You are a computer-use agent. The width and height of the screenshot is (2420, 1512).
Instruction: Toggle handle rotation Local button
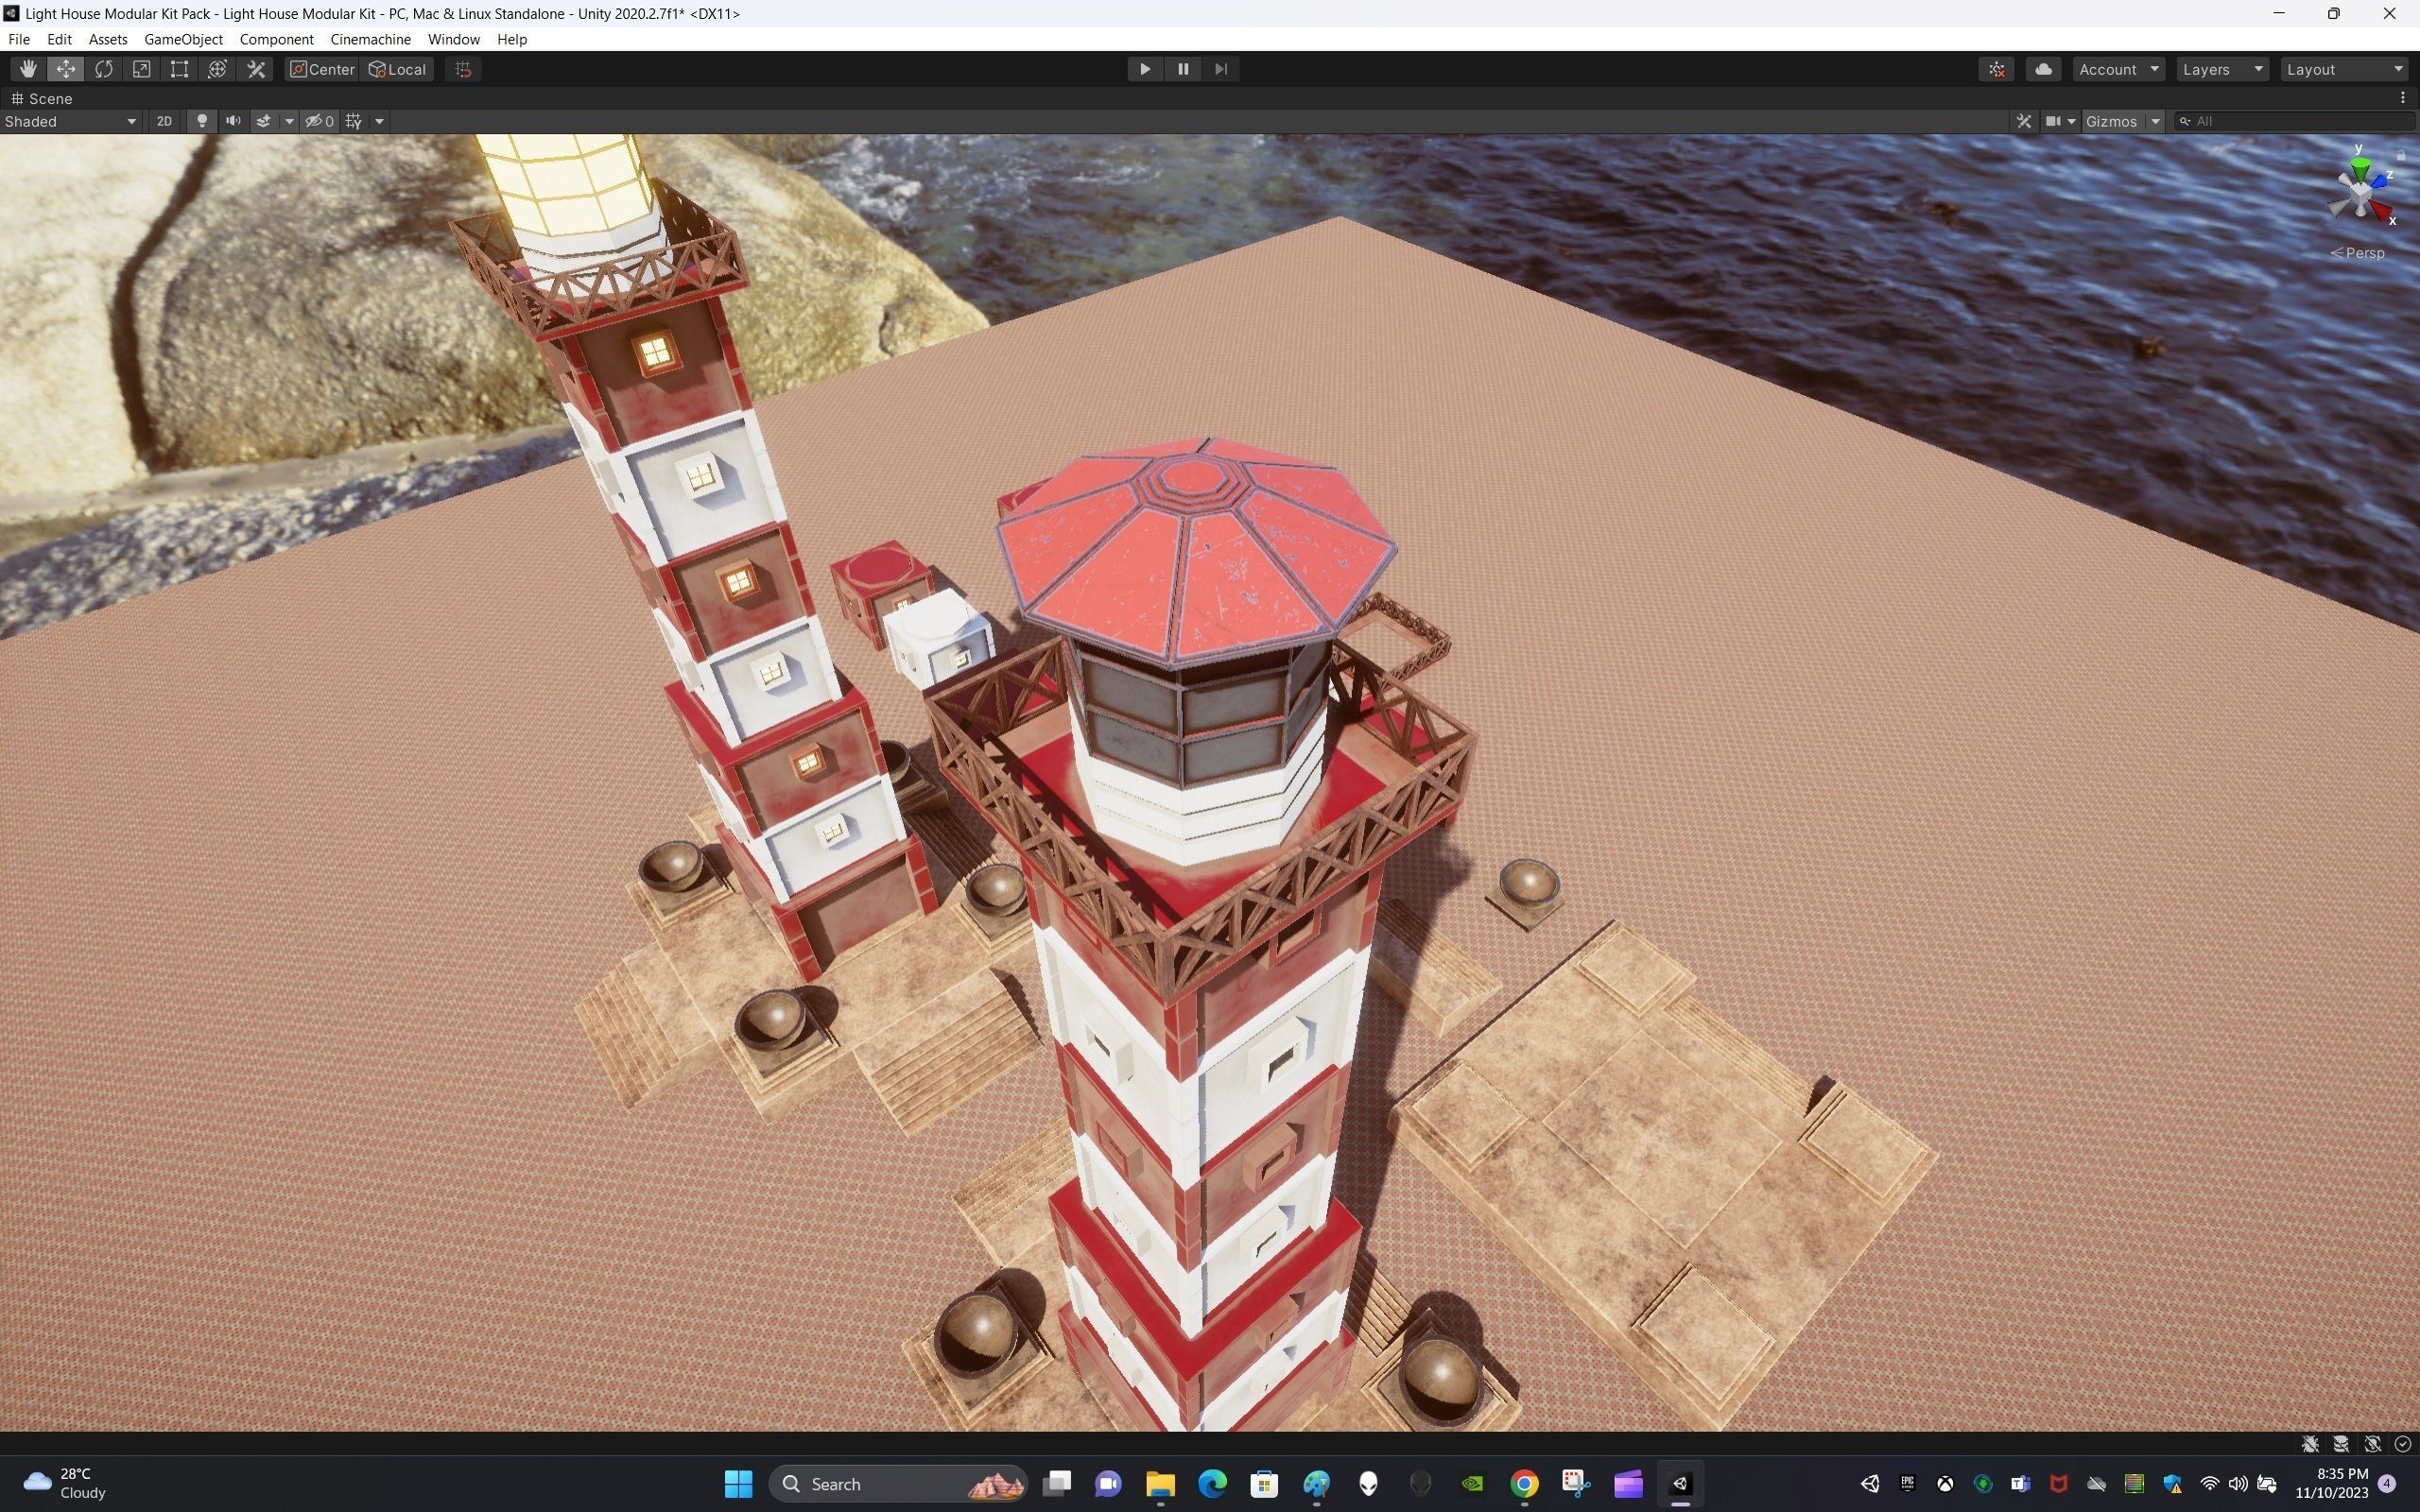tap(398, 69)
